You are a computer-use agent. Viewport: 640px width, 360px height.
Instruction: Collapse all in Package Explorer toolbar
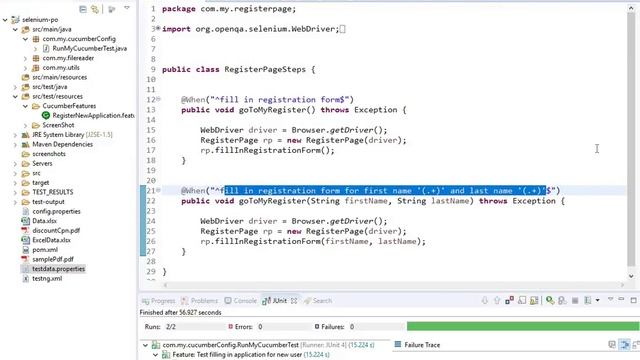point(83,9)
